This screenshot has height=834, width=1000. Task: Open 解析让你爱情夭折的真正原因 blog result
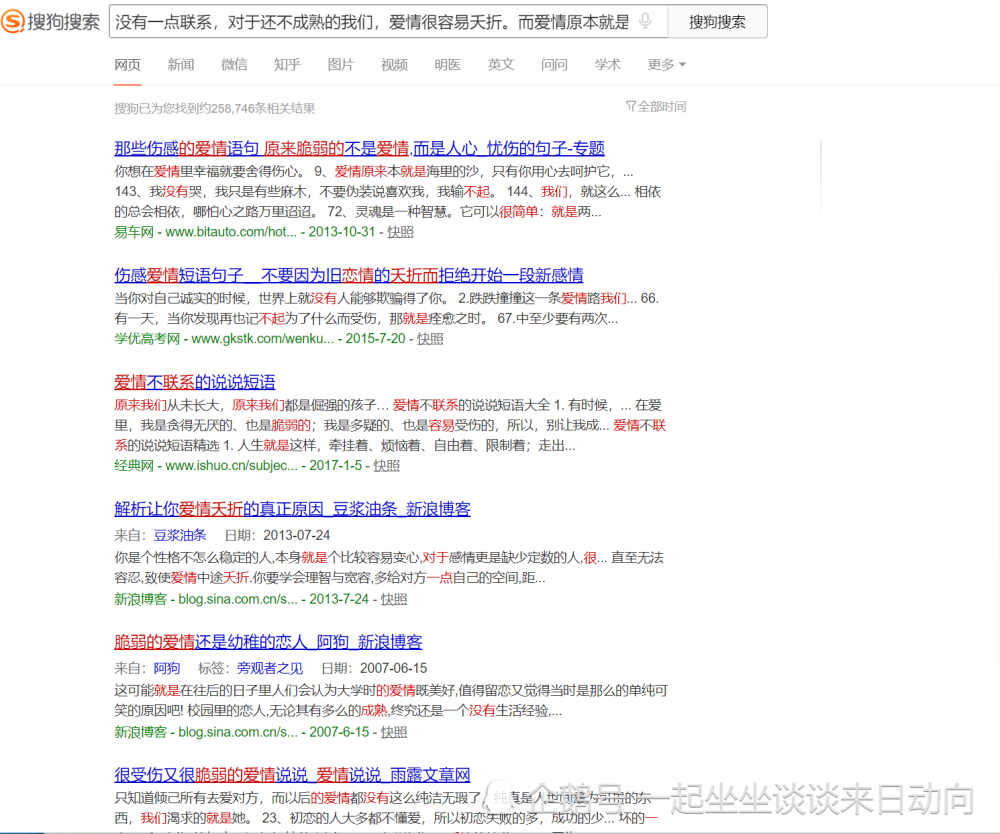(292, 509)
